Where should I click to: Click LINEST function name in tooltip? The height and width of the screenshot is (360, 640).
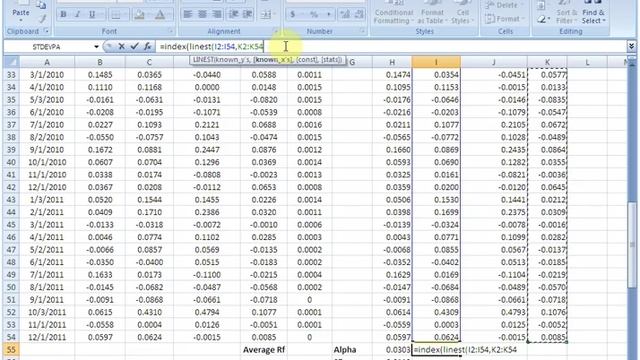pyautogui.click(x=204, y=60)
